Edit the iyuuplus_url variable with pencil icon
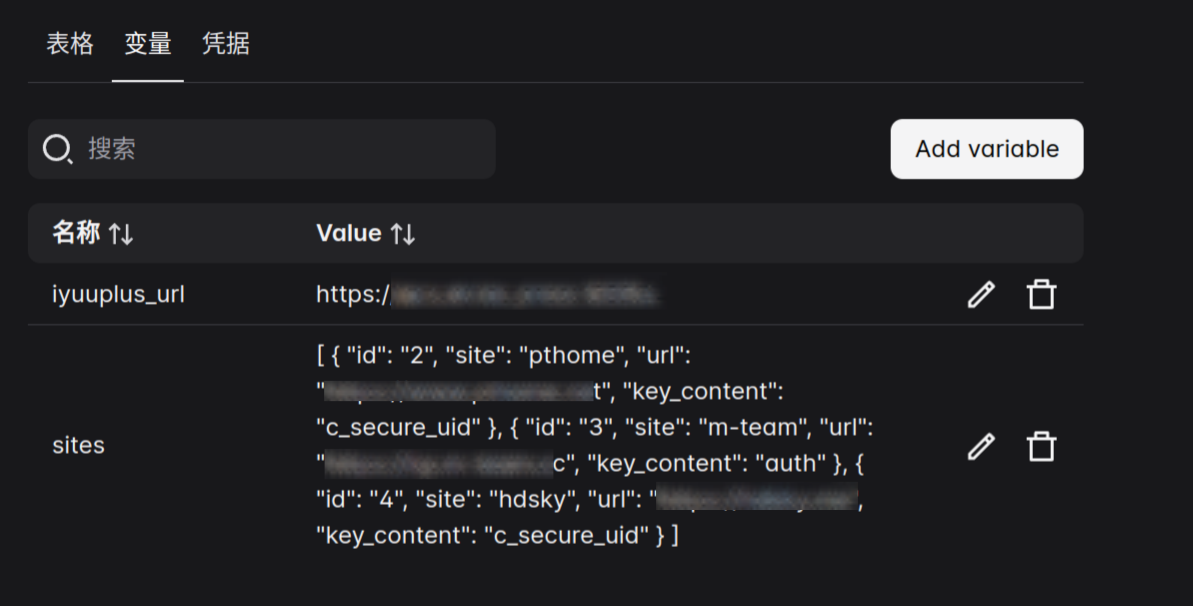This screenshot has height=606, width=1193. pos(981,295)
